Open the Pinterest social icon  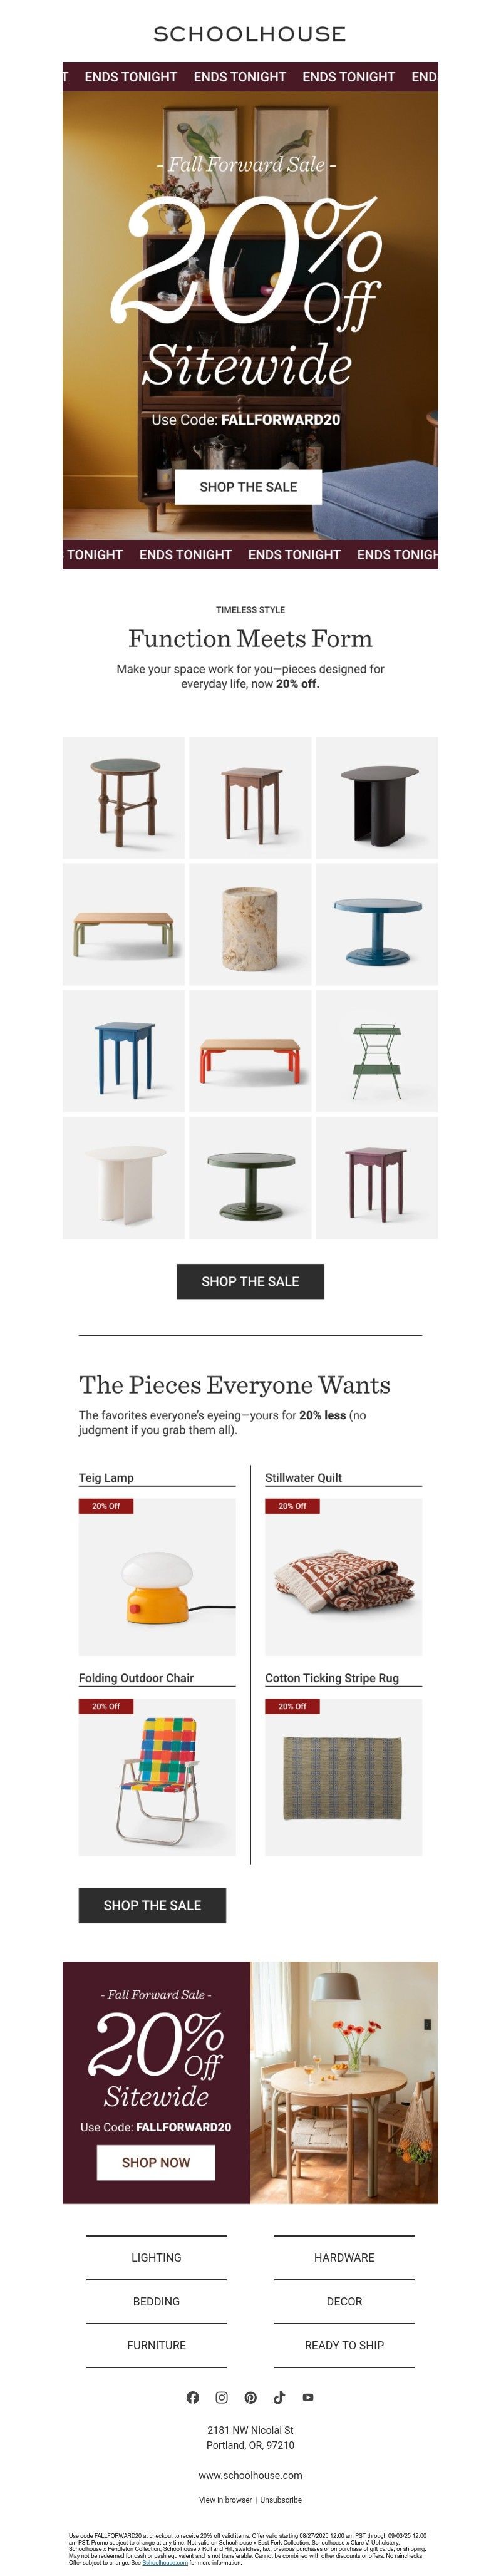pos(251,2397)
